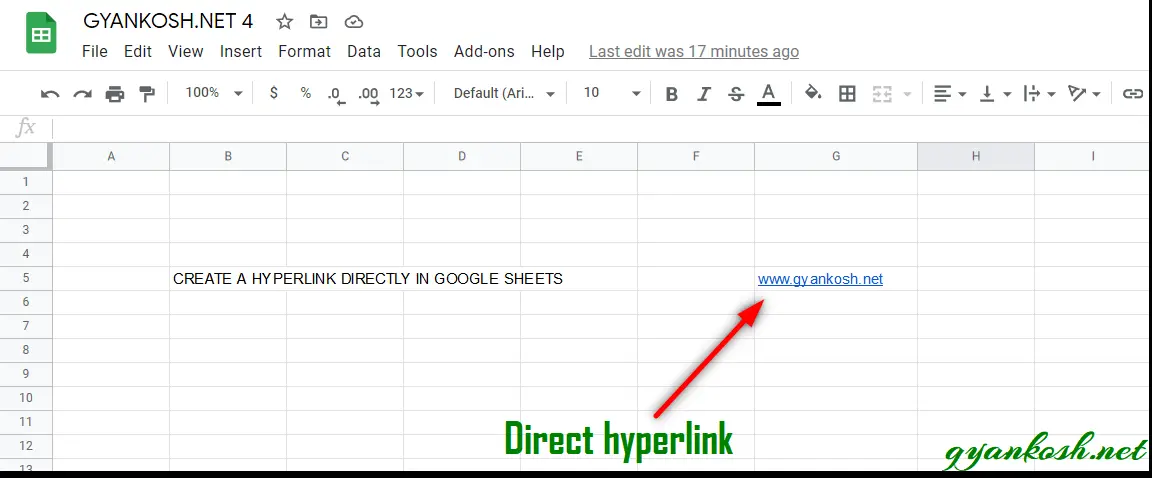Open the text color picker

[x=768, y=94]
